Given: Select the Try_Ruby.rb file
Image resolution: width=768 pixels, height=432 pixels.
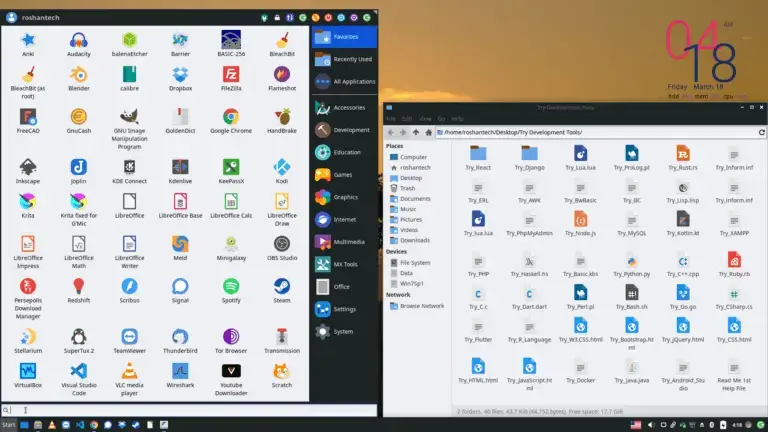Looking at the screenshot, I should 734,265.
